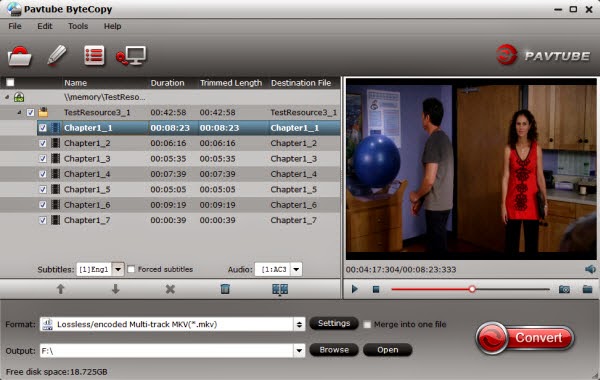The width and height of the screenshot is (600, 380).
Task: Stop the preview playback
Action: (x=376, y=289)
